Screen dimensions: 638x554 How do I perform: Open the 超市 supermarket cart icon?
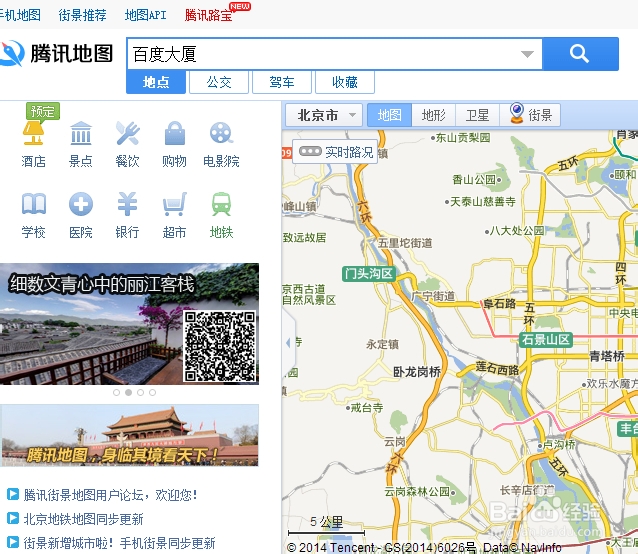[x=175, y=204]
